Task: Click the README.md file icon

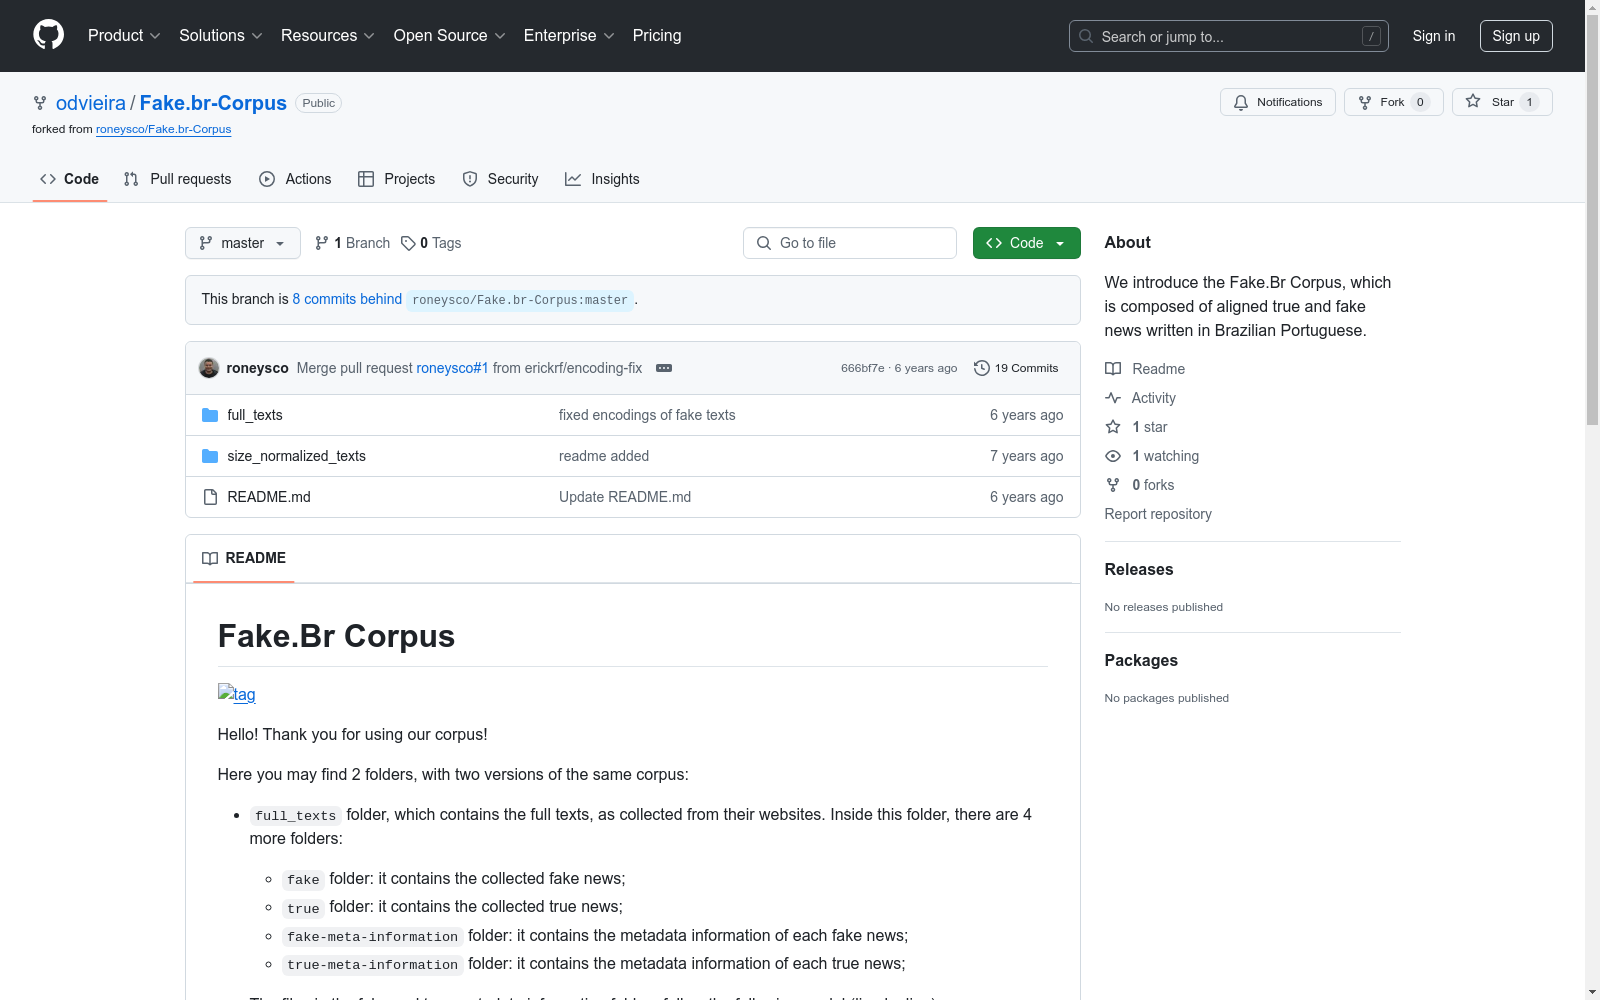Action: (210, 497)
